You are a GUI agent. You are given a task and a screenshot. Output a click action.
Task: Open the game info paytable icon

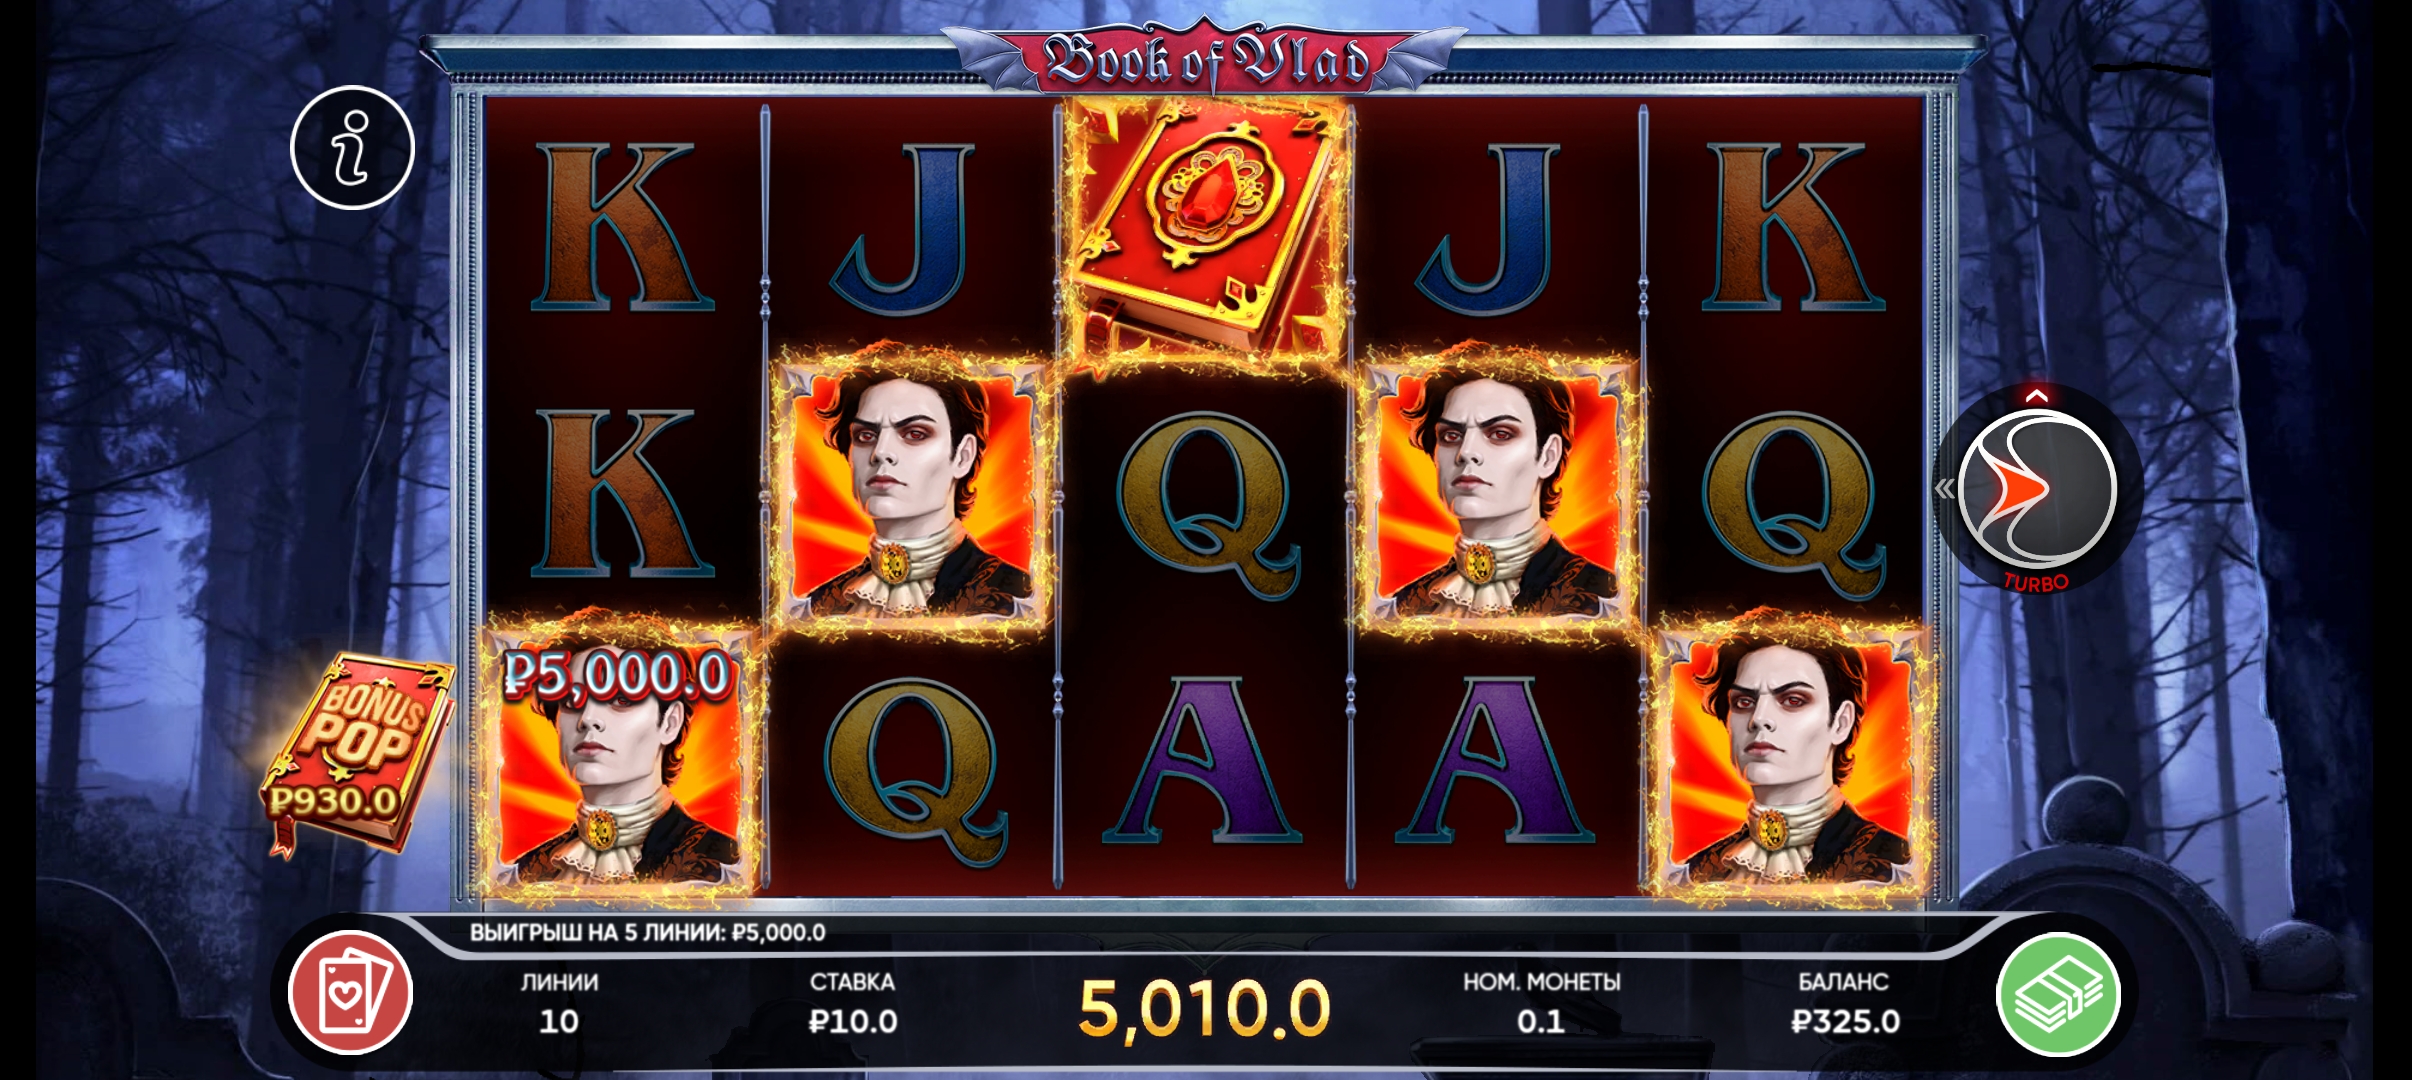(x=352, y=147)
